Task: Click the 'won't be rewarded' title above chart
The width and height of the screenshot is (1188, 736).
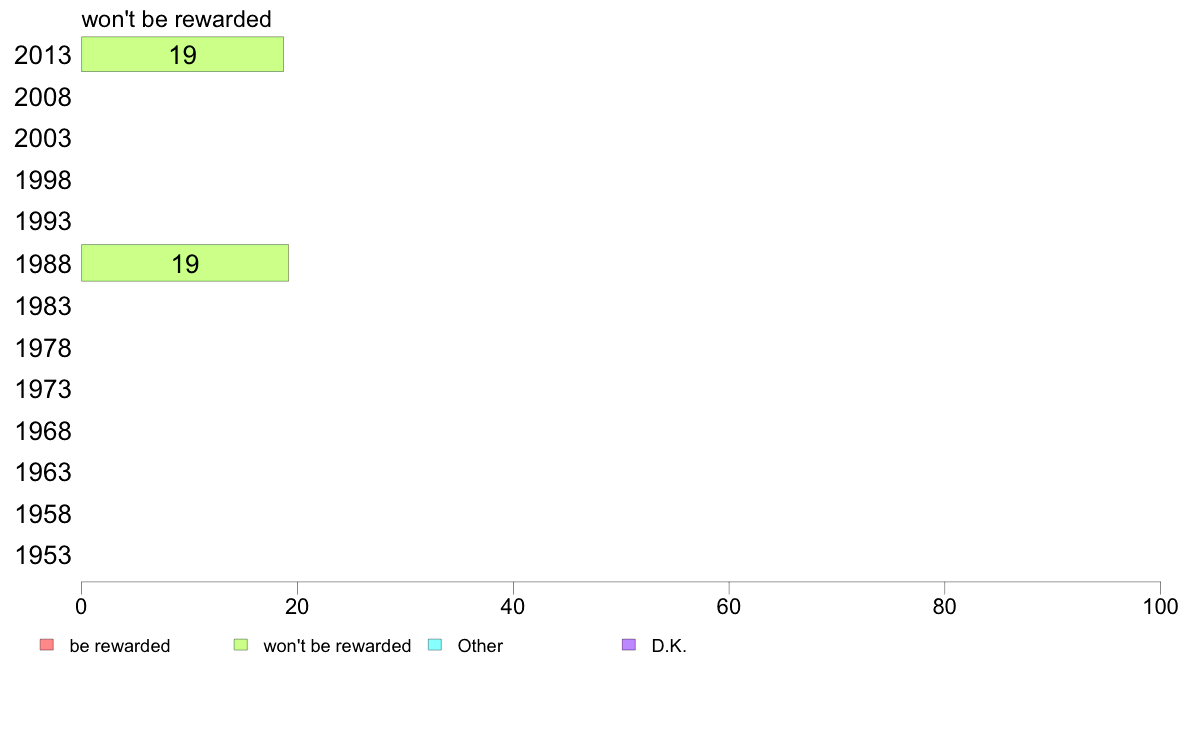Action: point(177,19)
